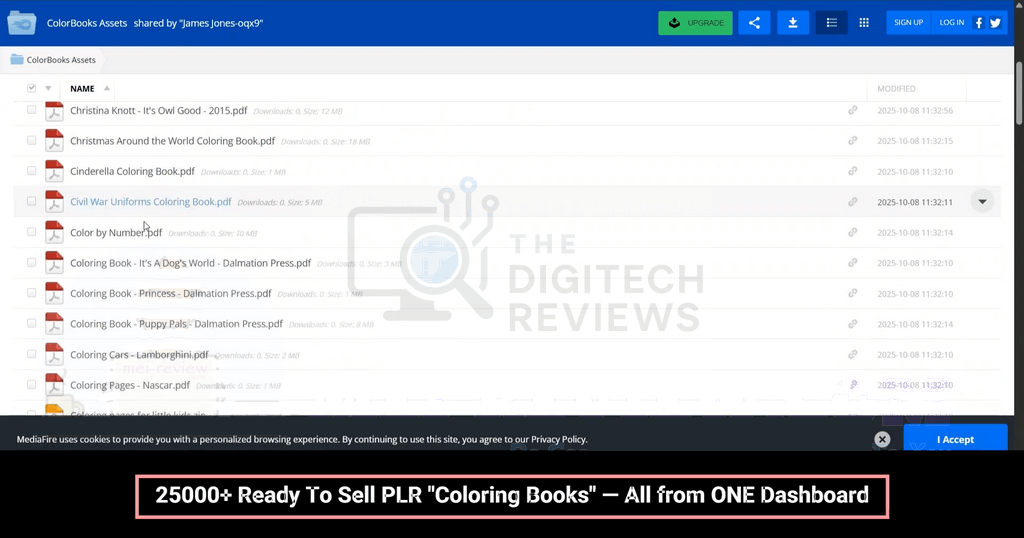
Task: Check the box for Puppy Pals pdf
Action: 31,323
